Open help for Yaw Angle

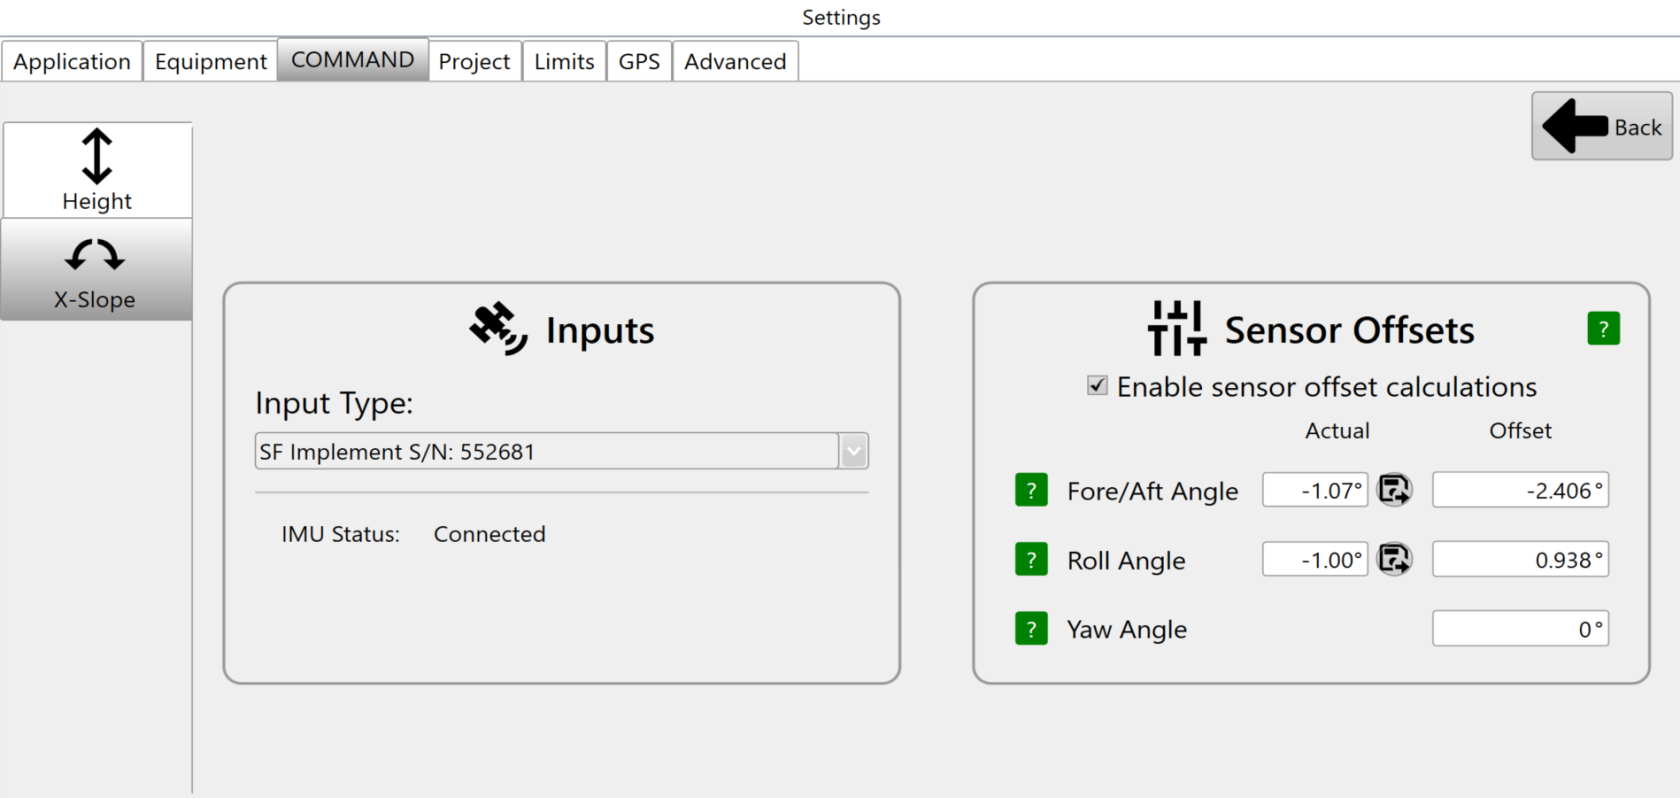(x=1031, y=628)
